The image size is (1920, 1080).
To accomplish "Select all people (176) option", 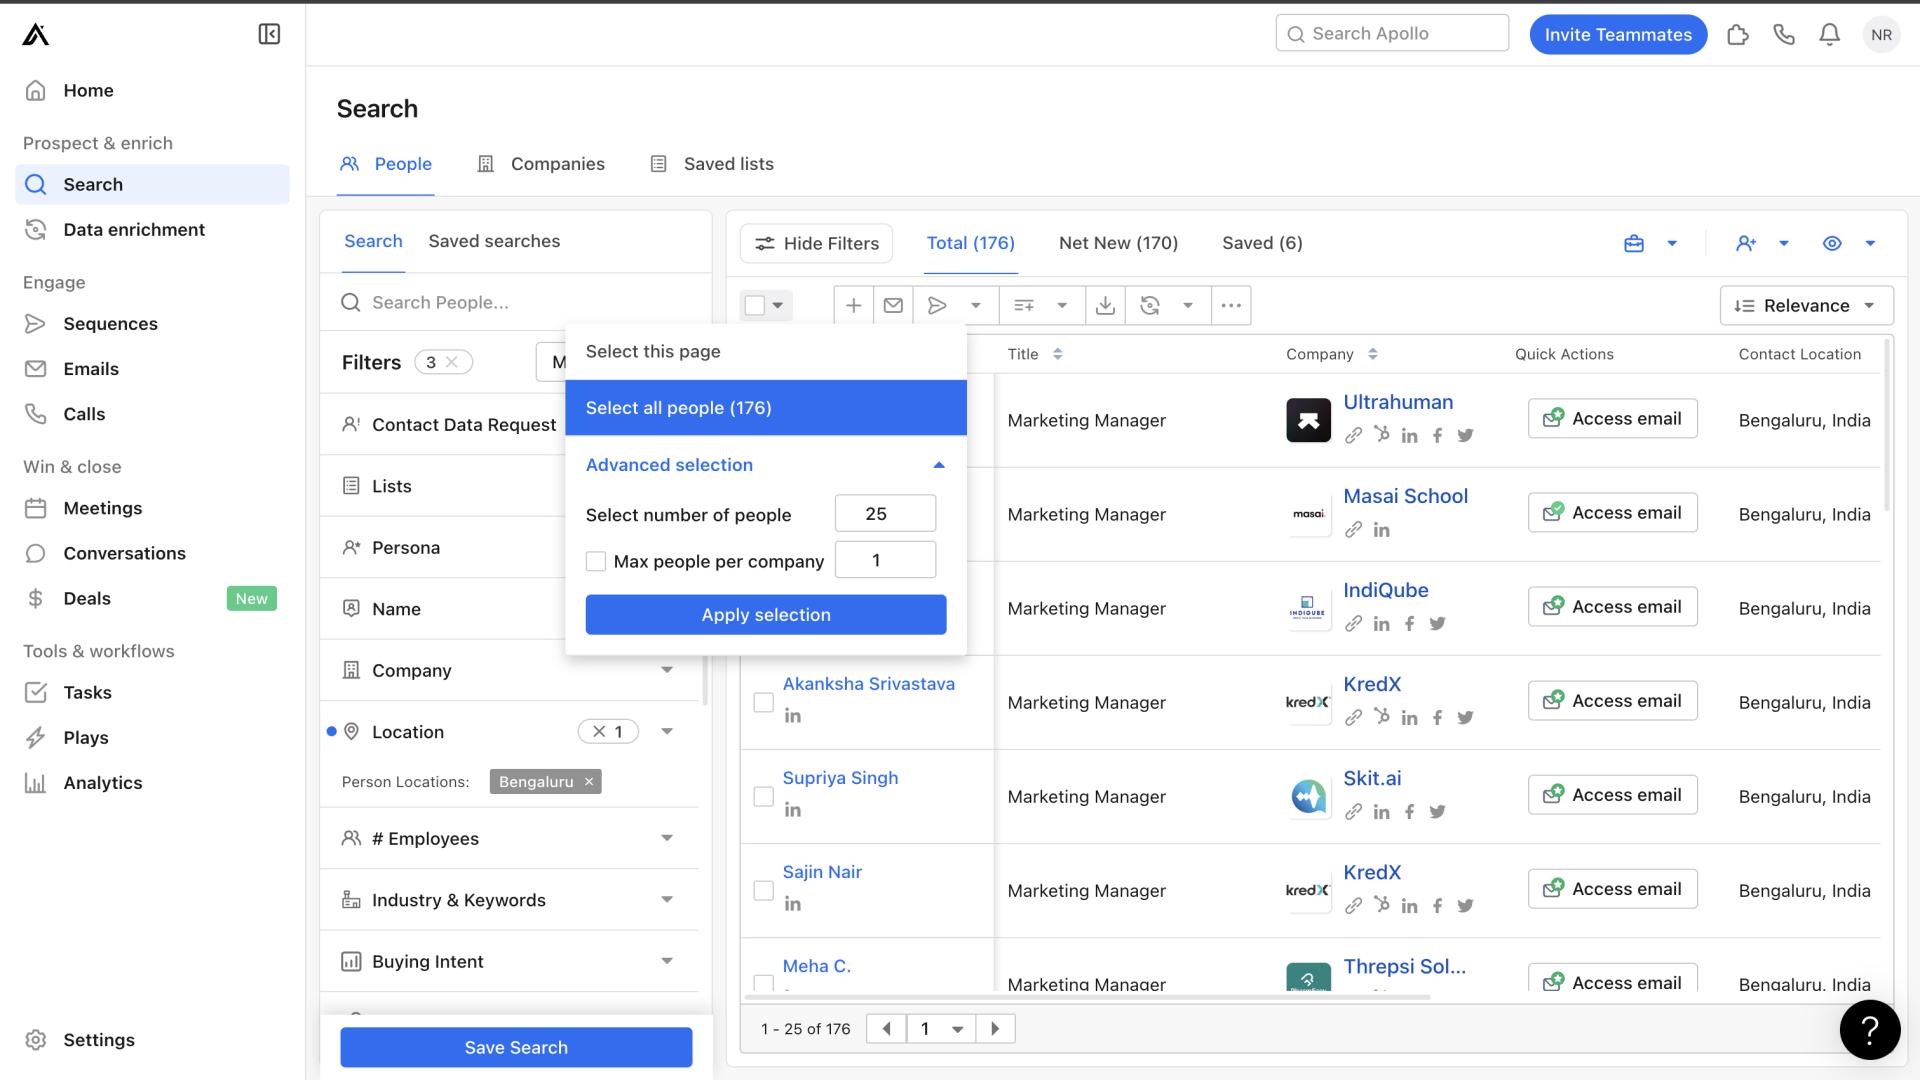I will 766,406.
